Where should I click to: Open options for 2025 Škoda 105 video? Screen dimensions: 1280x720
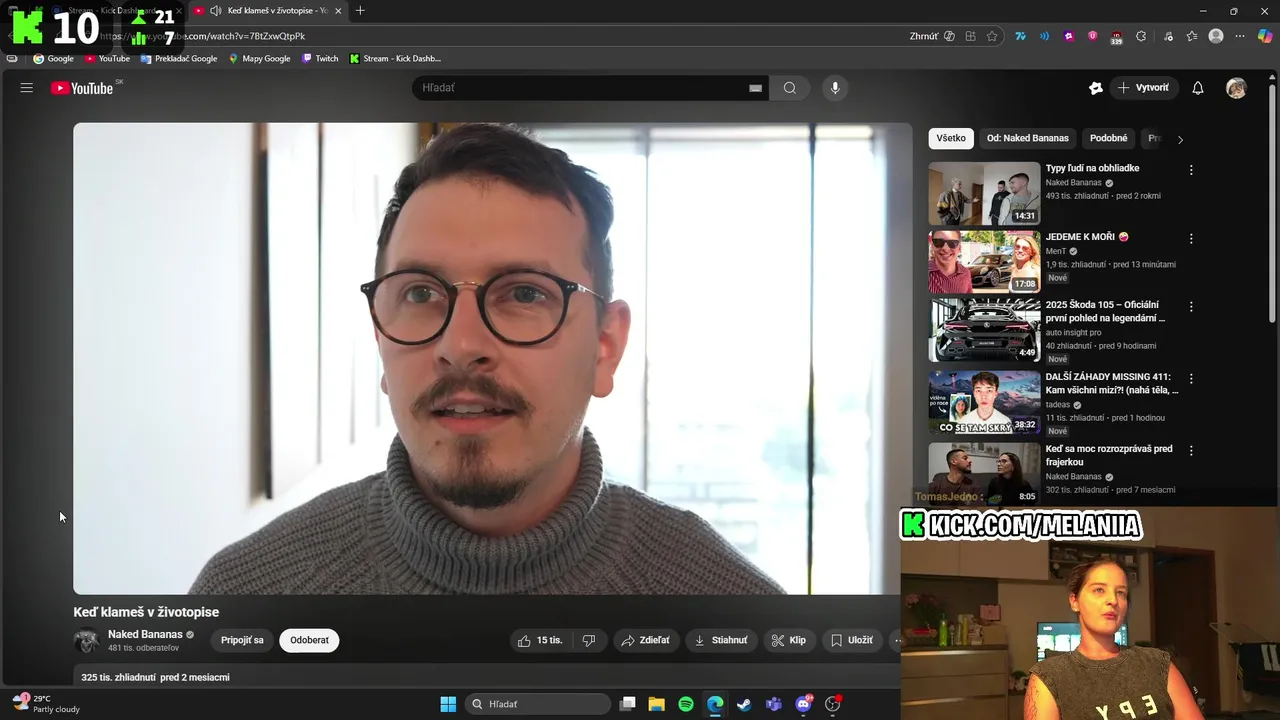pos(1191,307)
